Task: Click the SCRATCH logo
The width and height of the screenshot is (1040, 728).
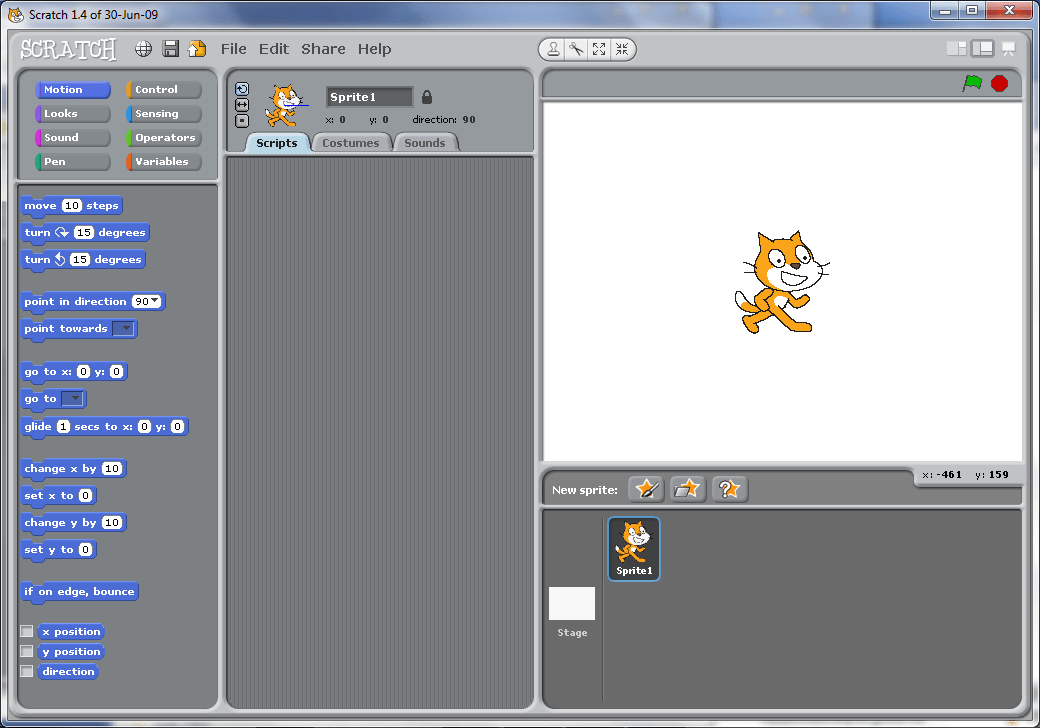Action: pos(68,49)
